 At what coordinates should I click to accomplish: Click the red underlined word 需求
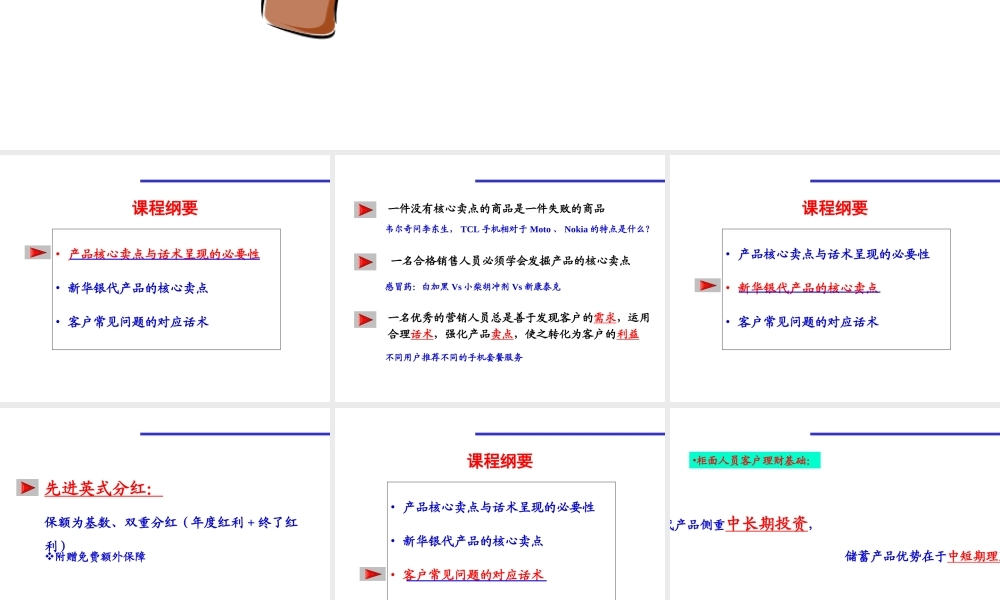(605, 318)
